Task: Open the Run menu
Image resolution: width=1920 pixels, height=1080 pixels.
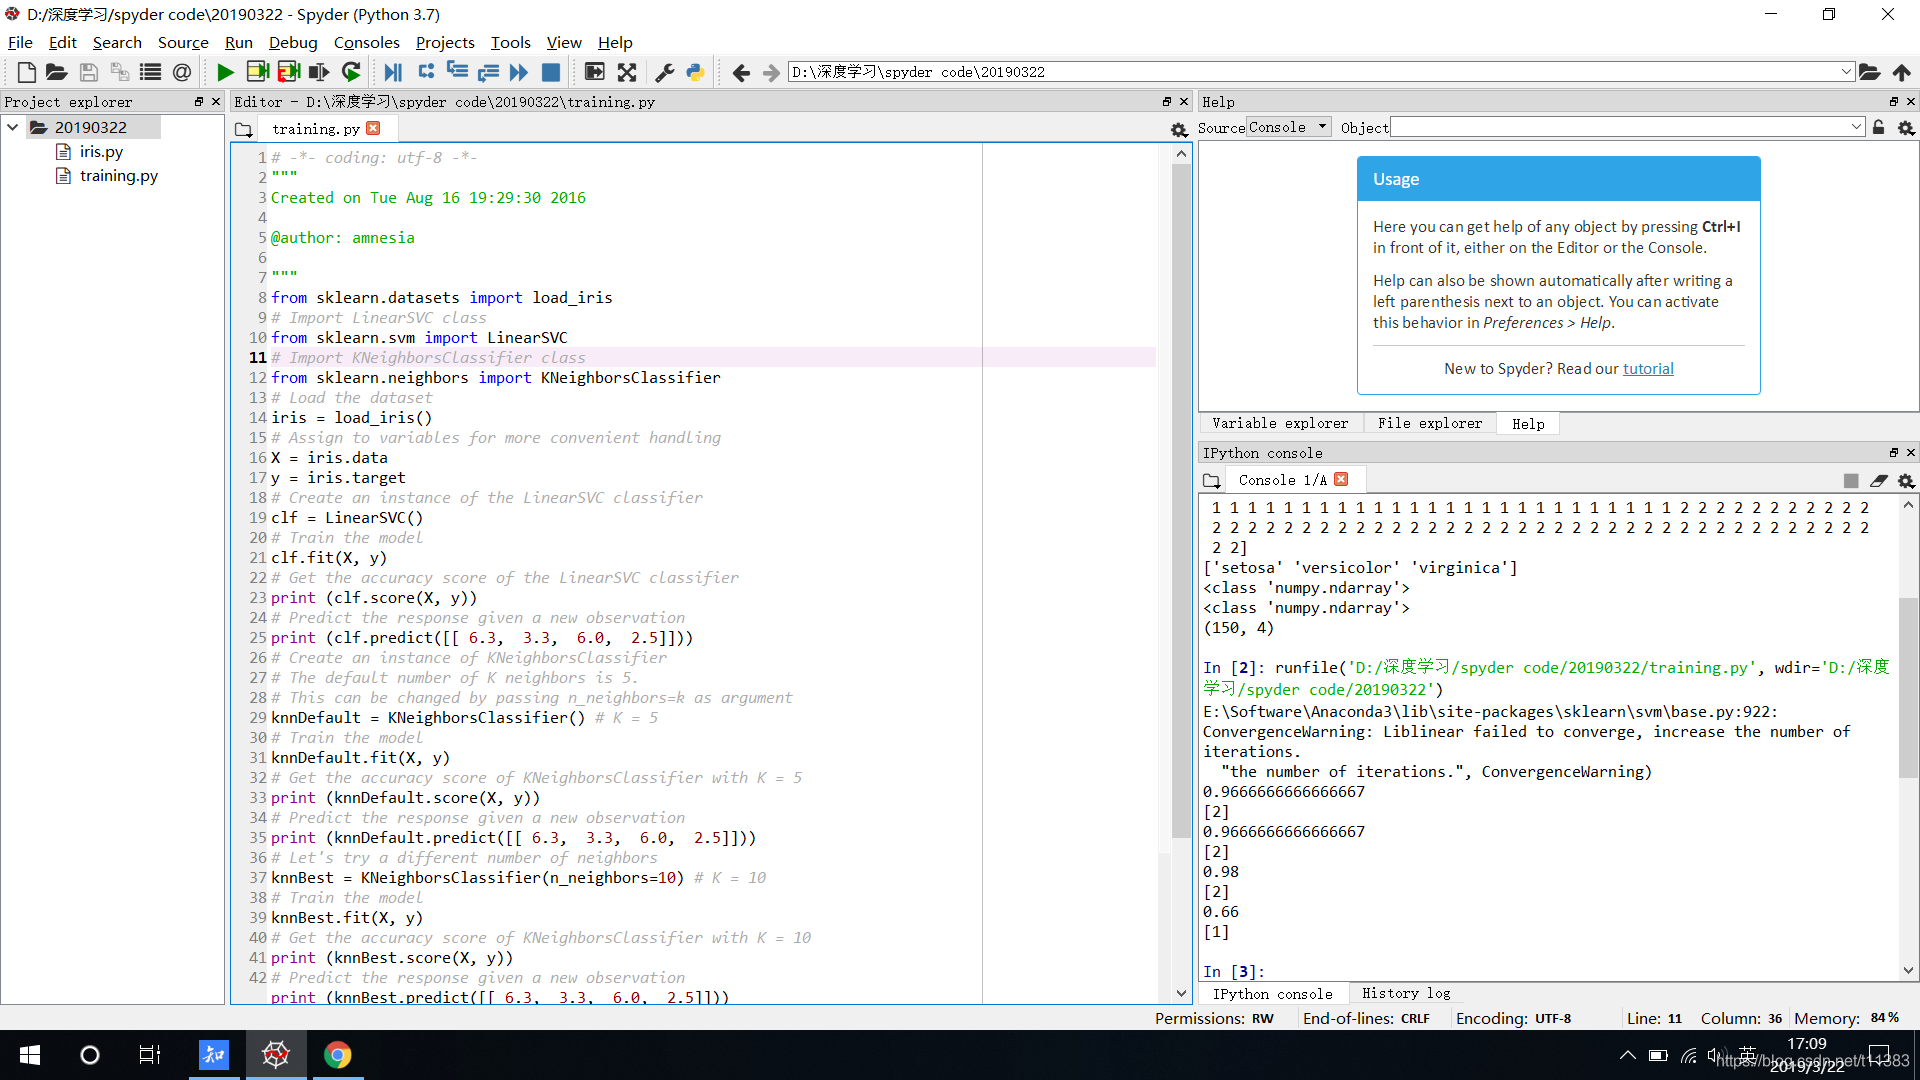Action: tap(239, 42)
